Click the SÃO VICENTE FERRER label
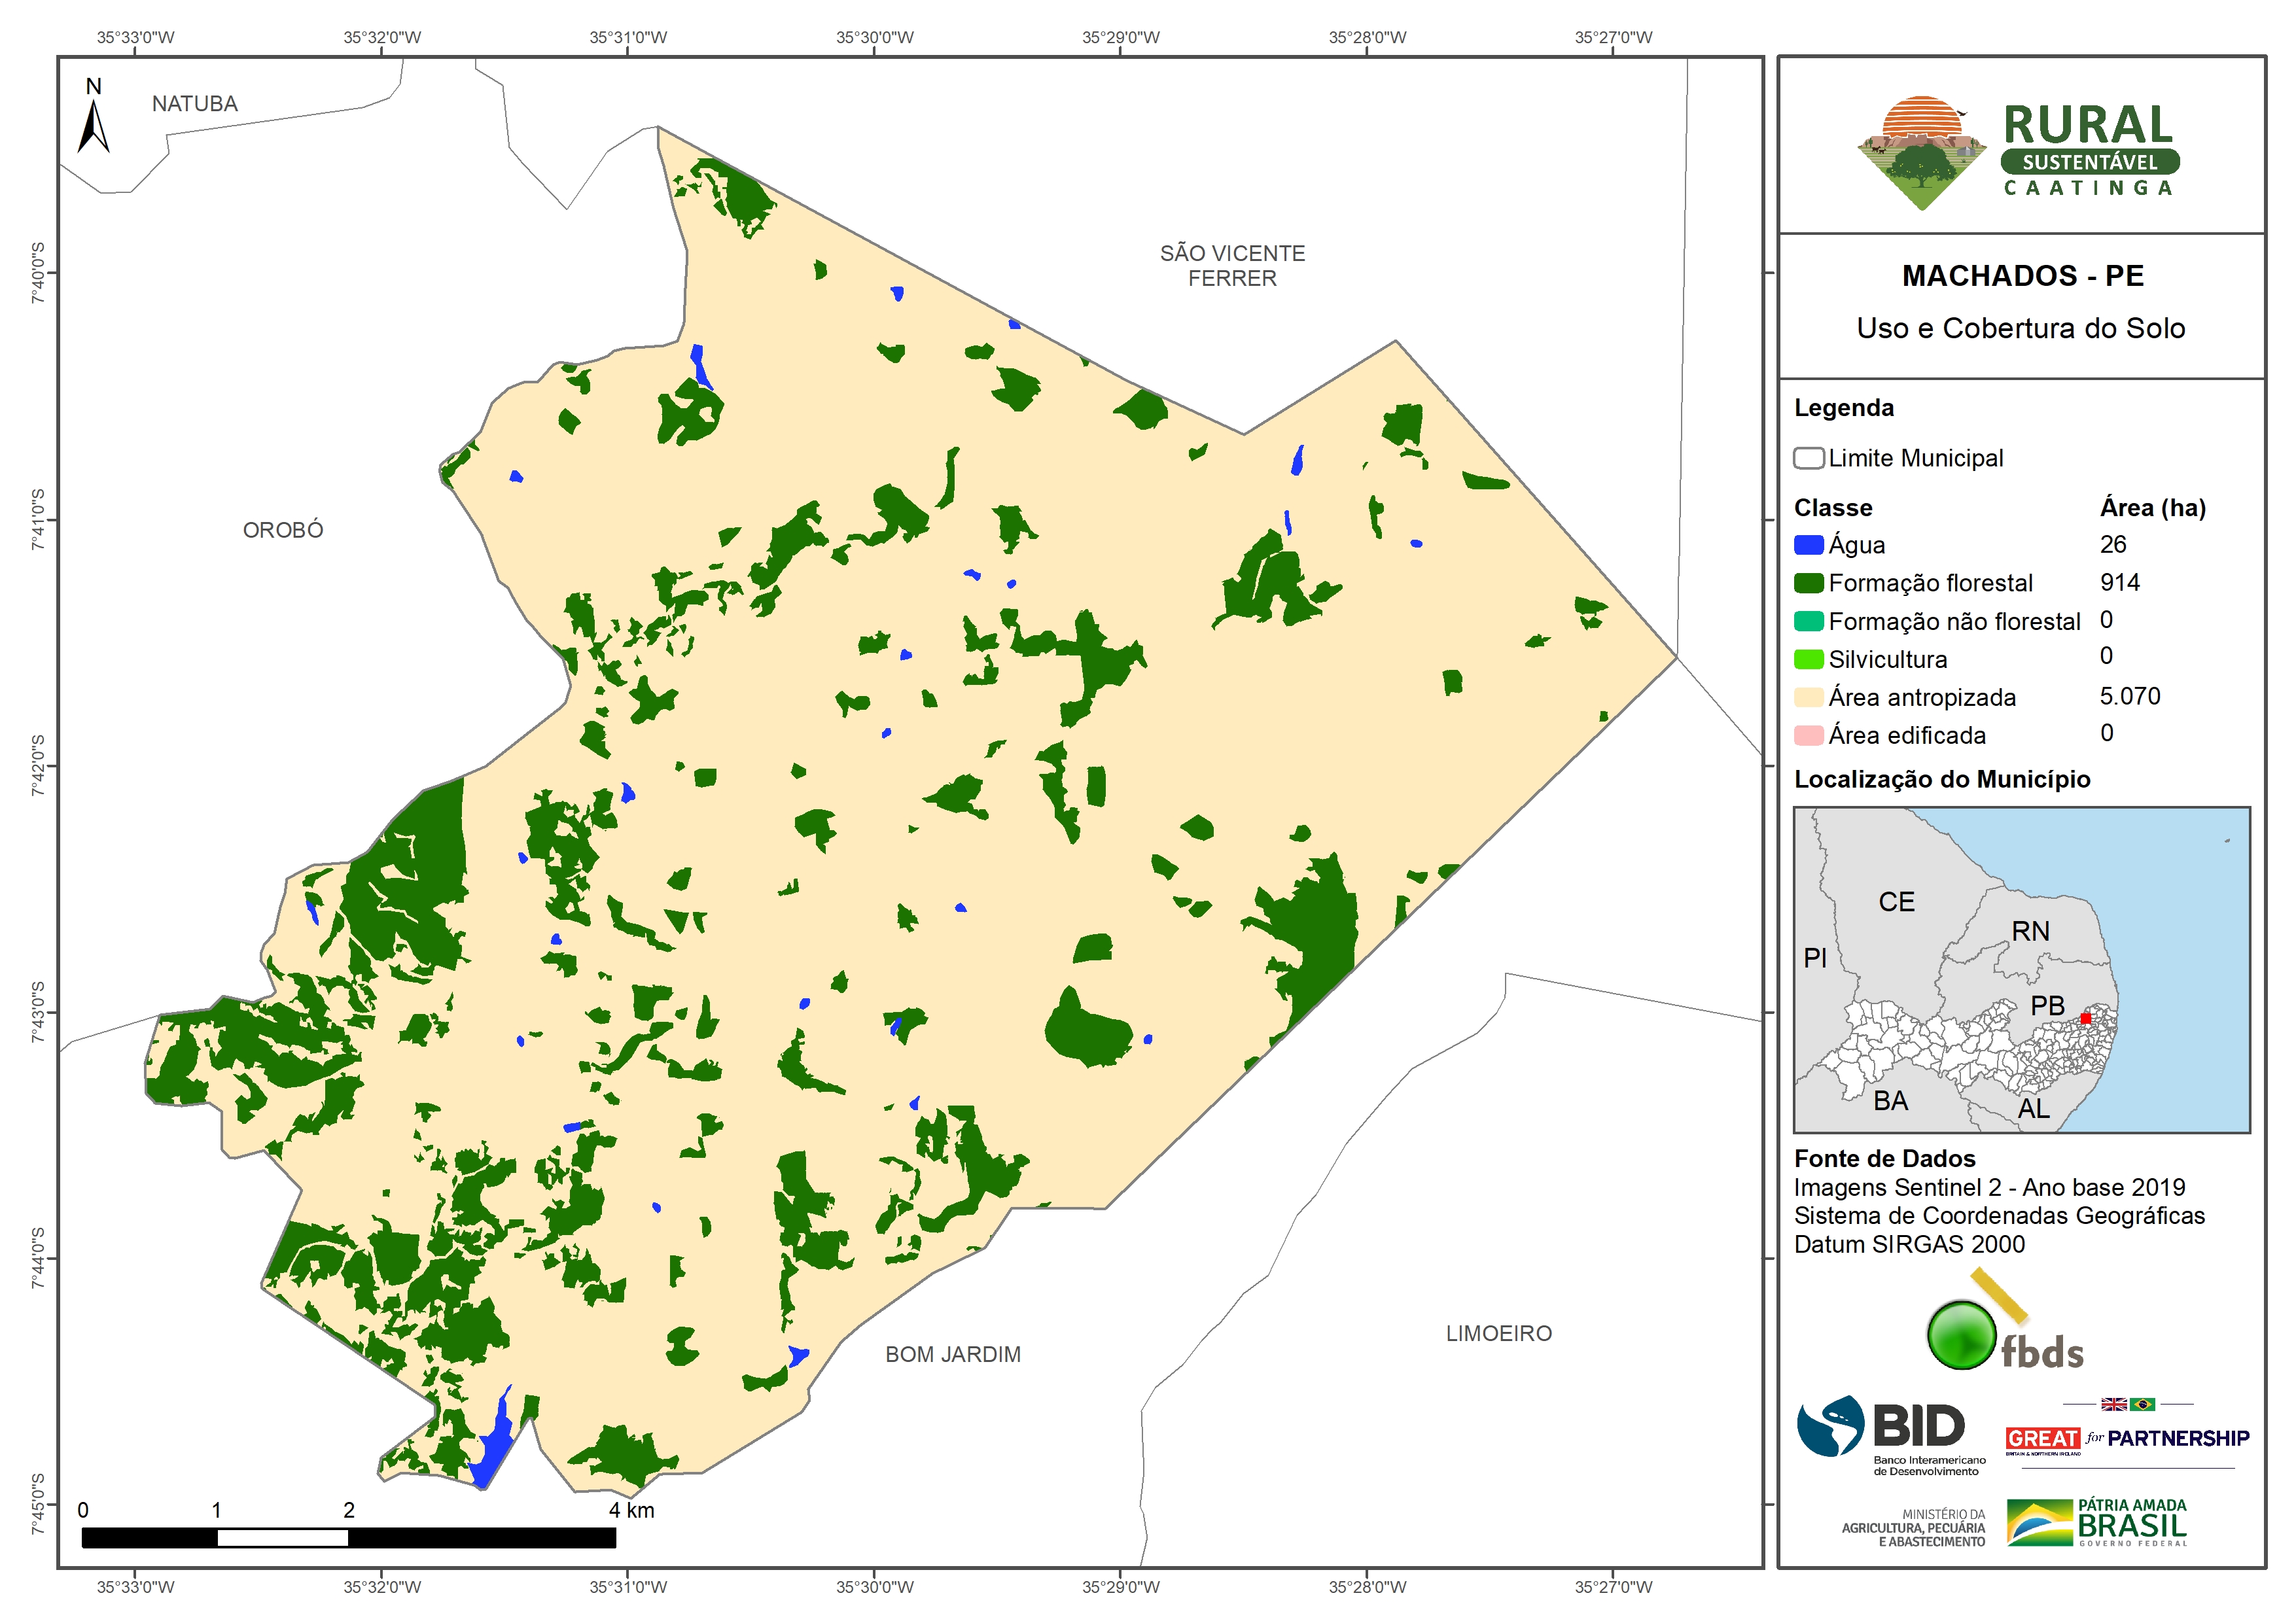The width and height of the screenshot is (2296, 1623). [x=1232, y=265]
